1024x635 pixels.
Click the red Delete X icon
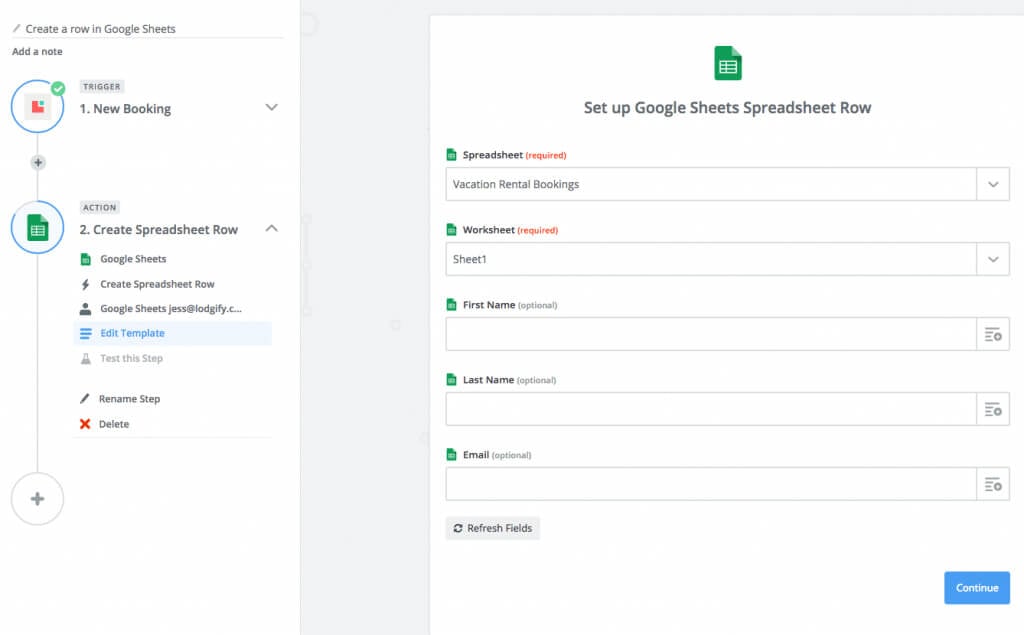pos(88,423)
